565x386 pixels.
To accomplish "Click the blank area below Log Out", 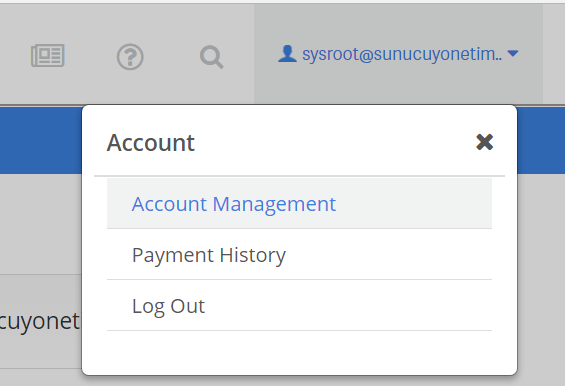I will click(299, 351).
